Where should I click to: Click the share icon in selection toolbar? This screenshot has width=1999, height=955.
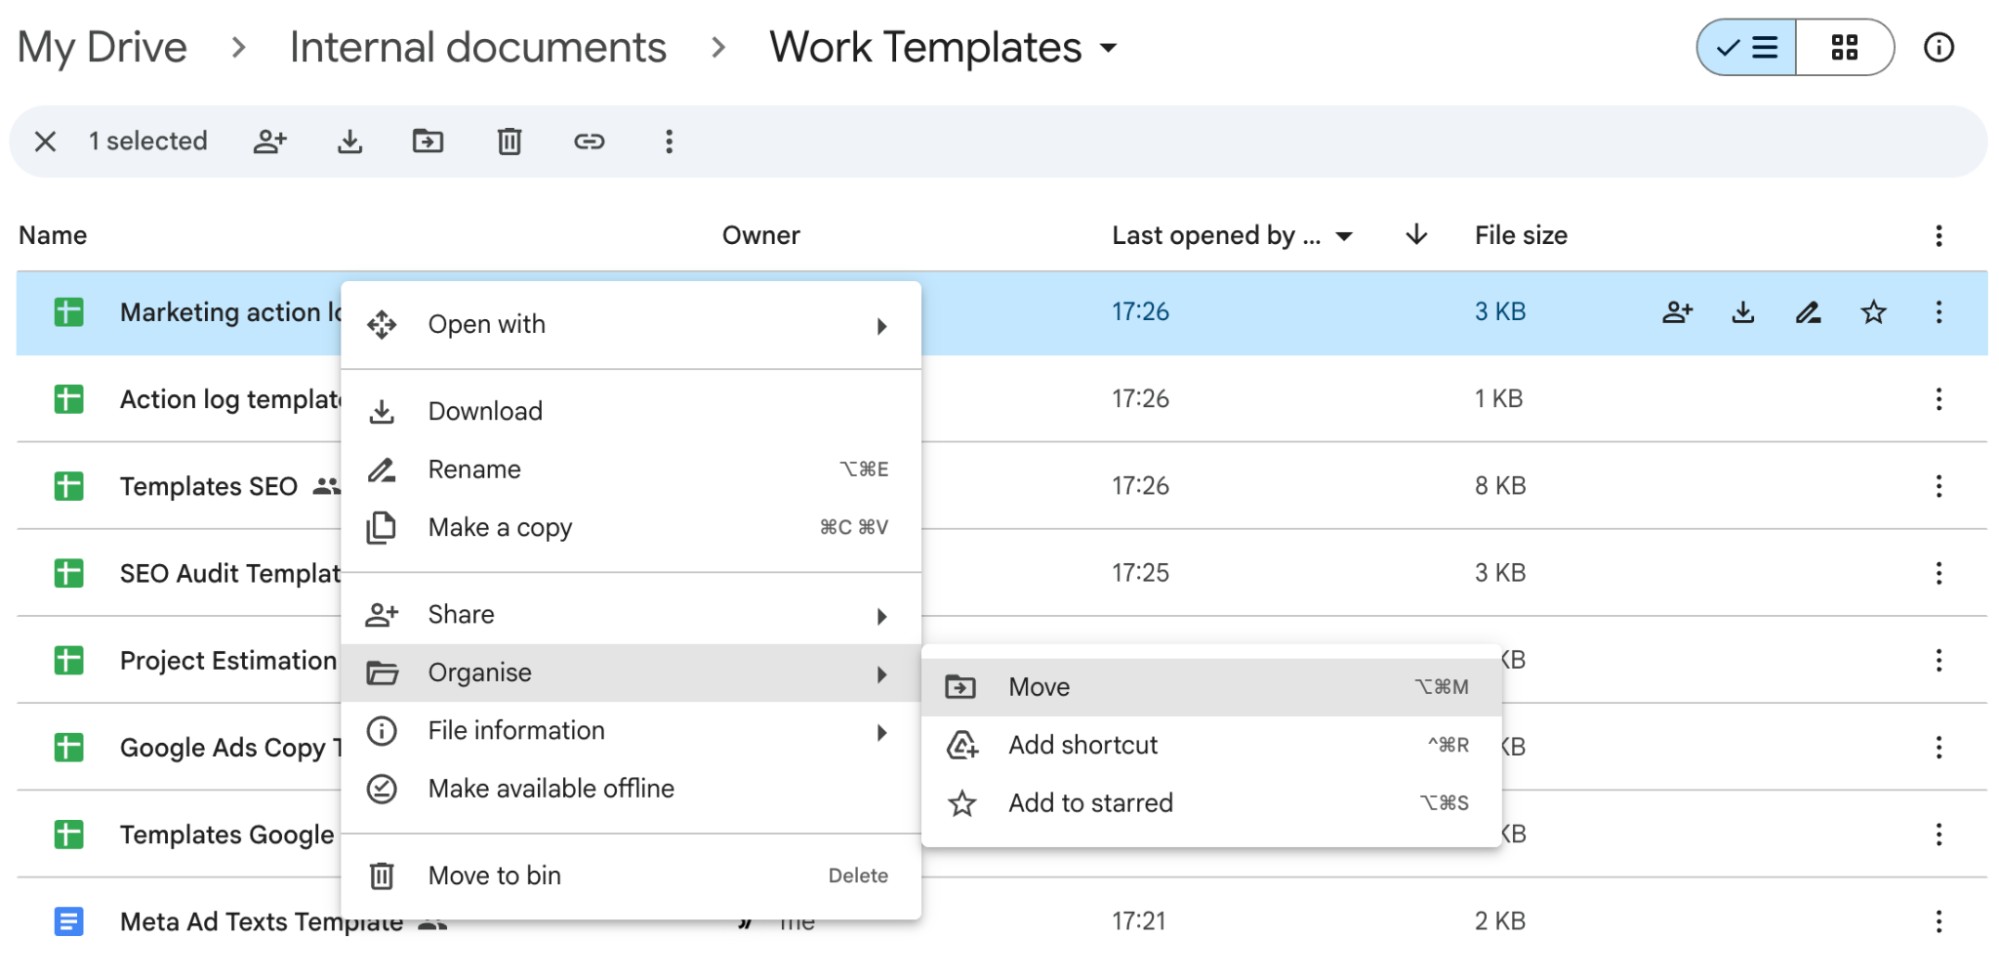pos(270,142)
